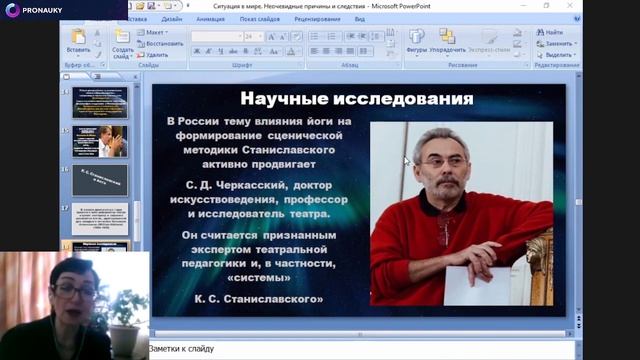
Task: Click the Shrink Font icon
Action: 282,37
